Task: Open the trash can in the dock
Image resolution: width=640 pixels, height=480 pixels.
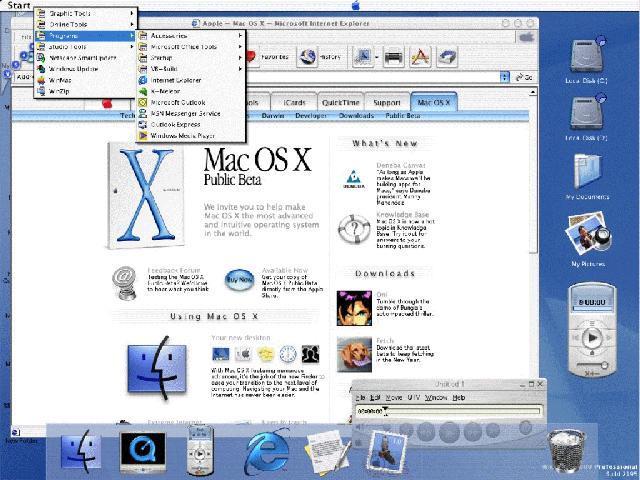Action: [567, 451]
